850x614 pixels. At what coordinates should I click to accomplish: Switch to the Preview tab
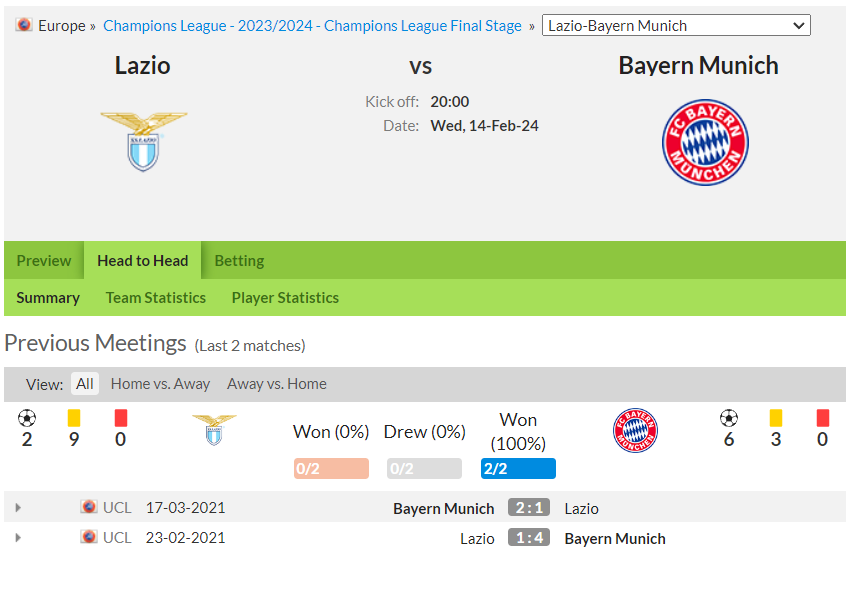[x=44, y=261]
